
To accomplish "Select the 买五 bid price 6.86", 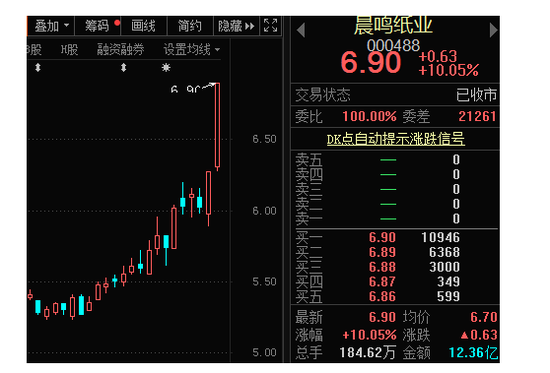I will tap(382, 297).
